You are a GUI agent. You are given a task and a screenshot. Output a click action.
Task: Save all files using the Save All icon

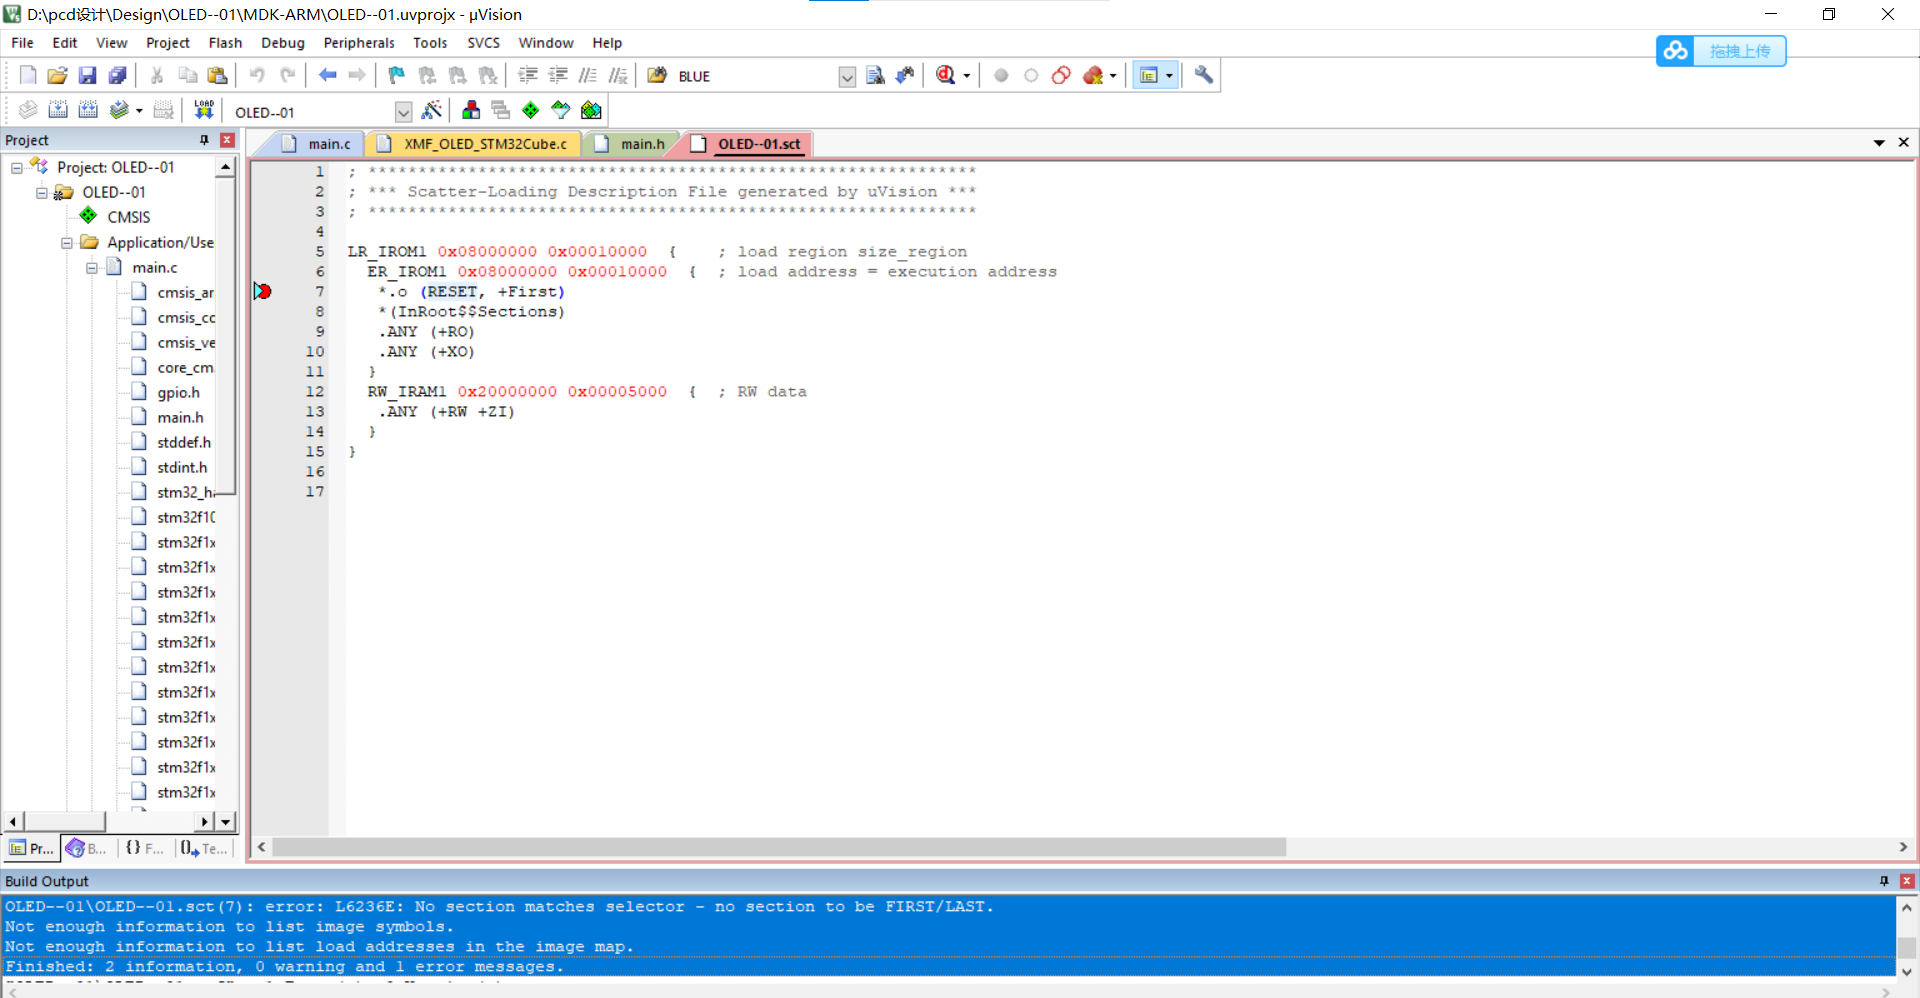118,75
